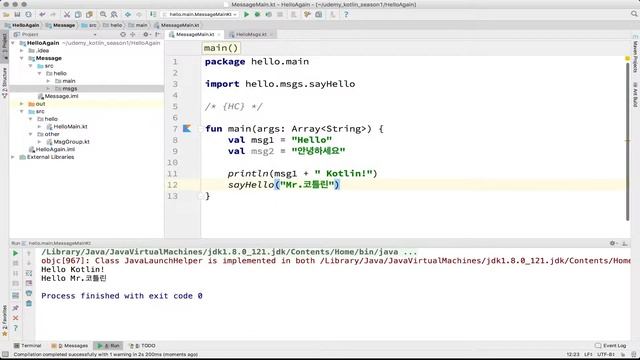Hide the Project panel using the hide icon
Screen dimensions: 640x360
(158, 35)
